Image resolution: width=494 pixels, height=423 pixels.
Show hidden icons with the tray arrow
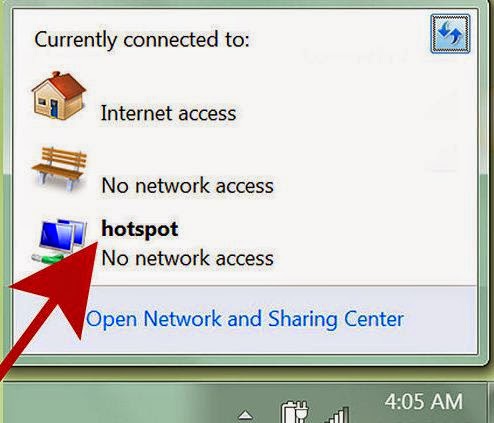point(246,415)
